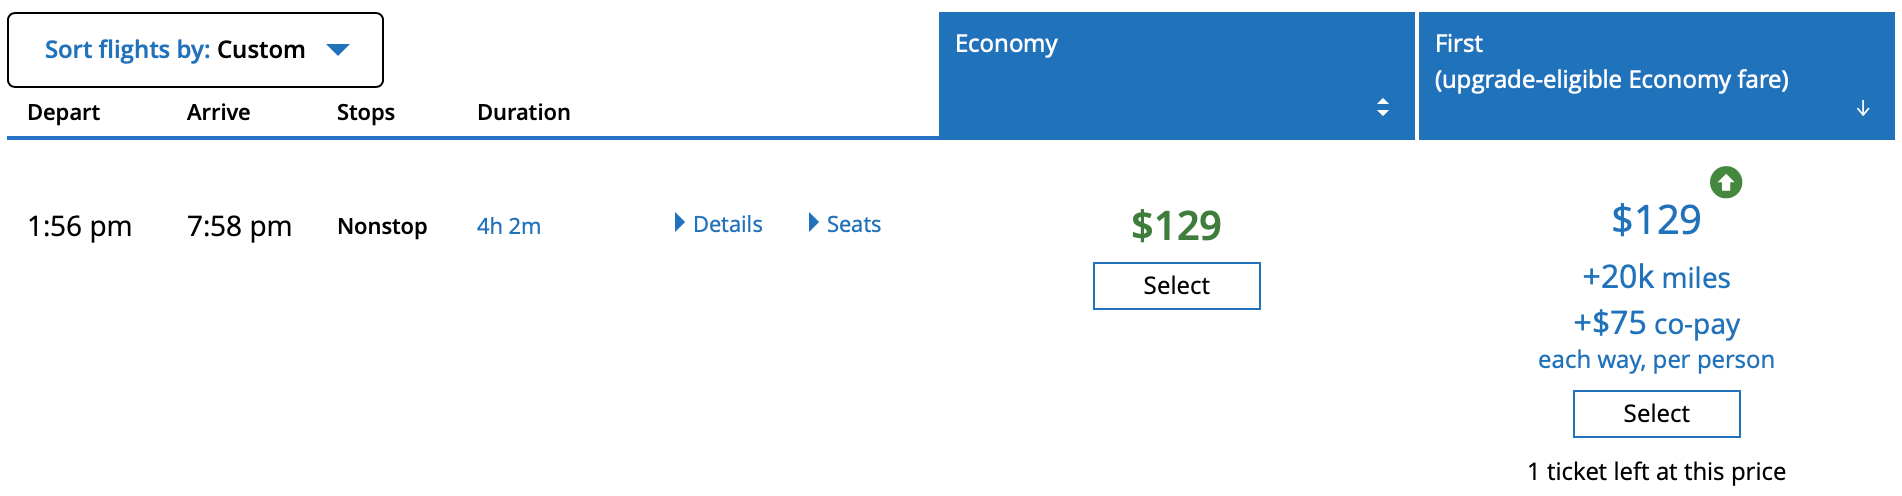This screenshot has width=1902, height=496.
Task: Select the $129 Economy fare button
Action: click(x=1176, y=286)
